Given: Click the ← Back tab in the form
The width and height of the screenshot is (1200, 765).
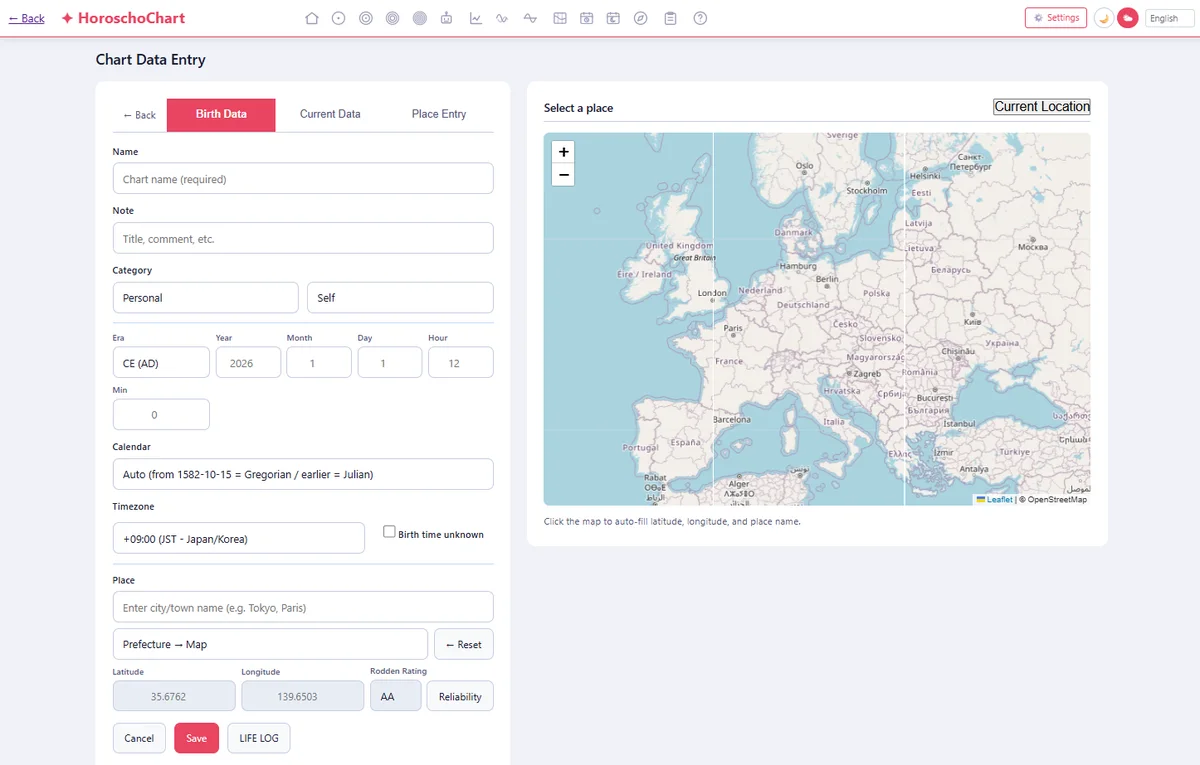Looking at the screenshot, I should 139,115.
